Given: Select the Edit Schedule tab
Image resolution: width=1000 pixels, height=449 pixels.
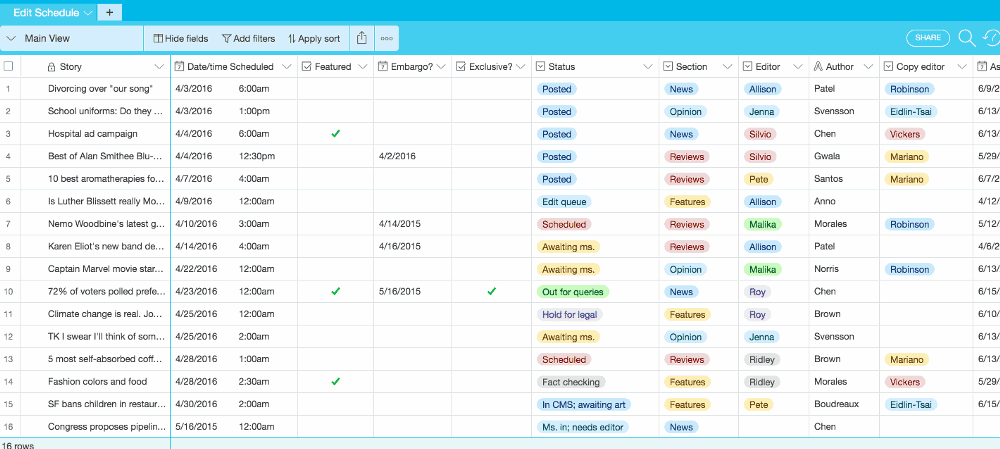Looking at the screenshot, I should (x=48, y=12).
